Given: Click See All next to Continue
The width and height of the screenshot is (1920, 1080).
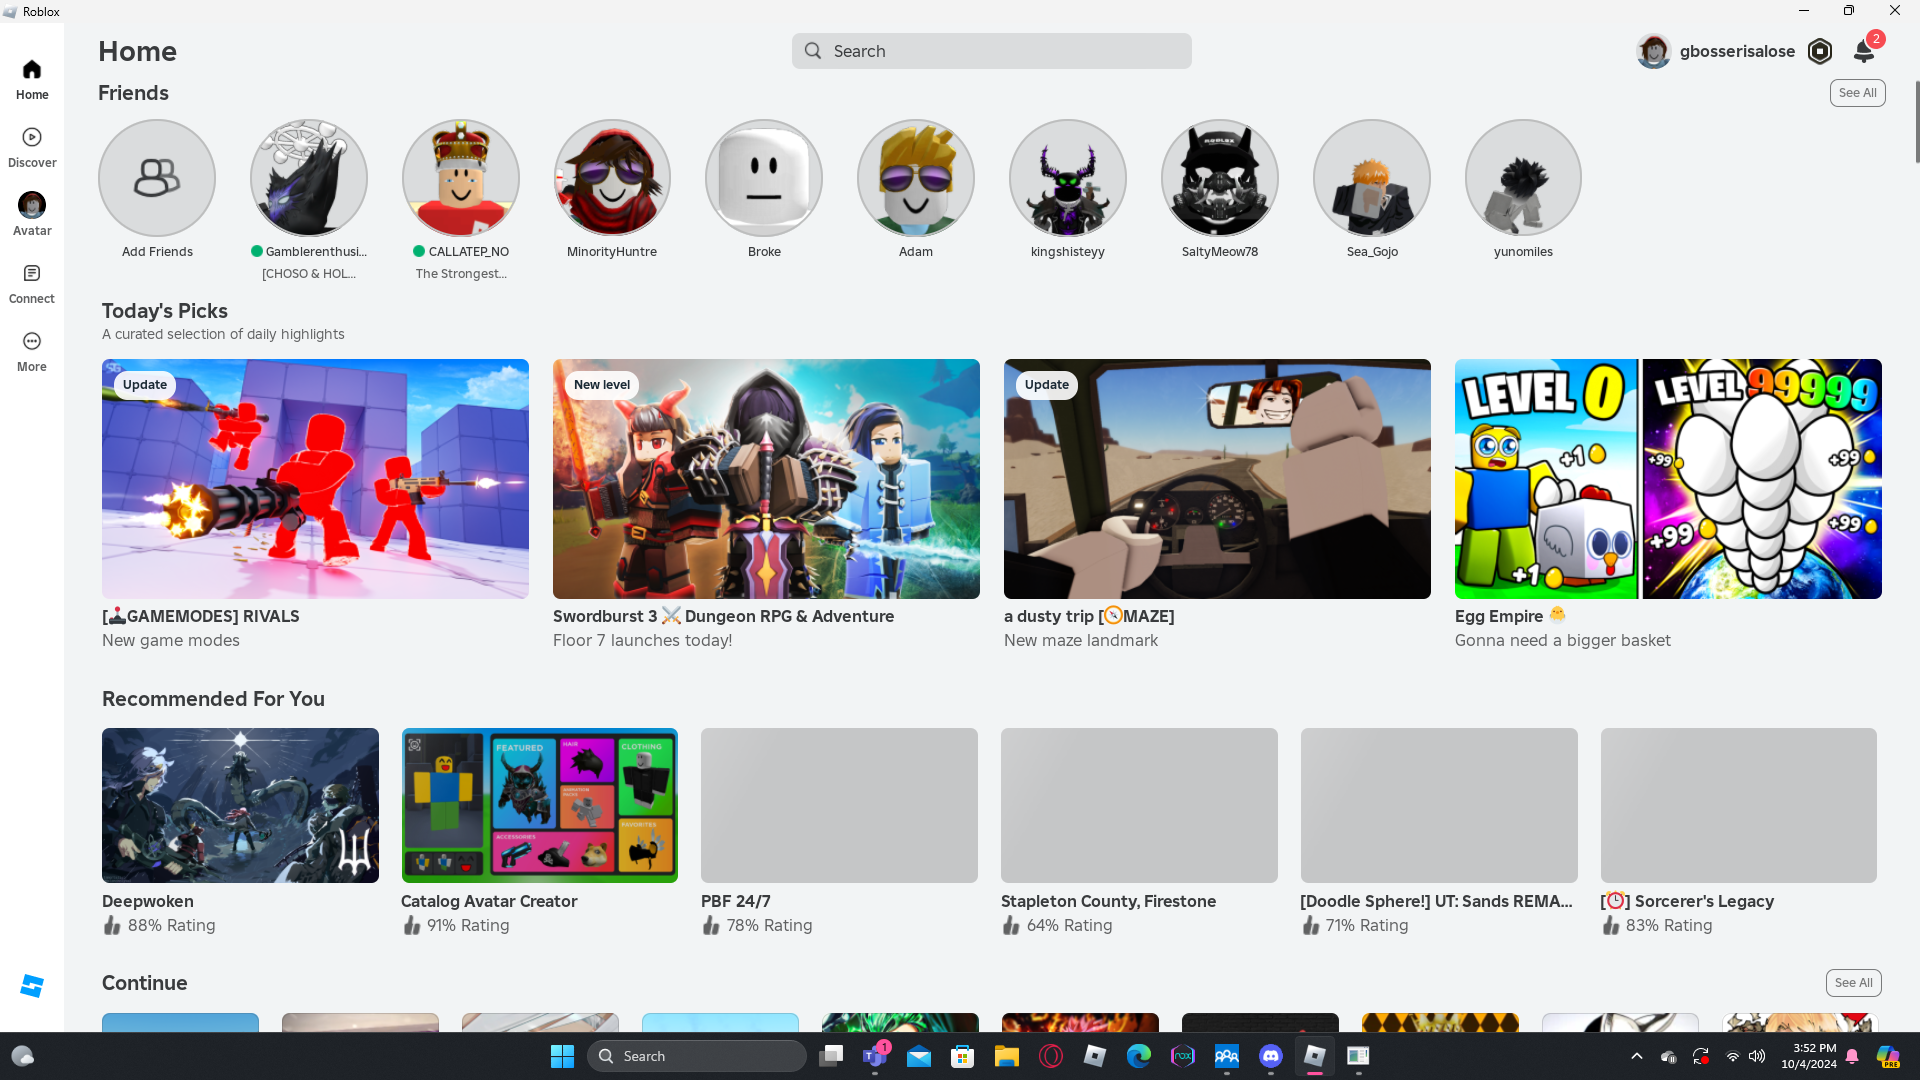Looking at the screenshot, I should coord(1853,983).
